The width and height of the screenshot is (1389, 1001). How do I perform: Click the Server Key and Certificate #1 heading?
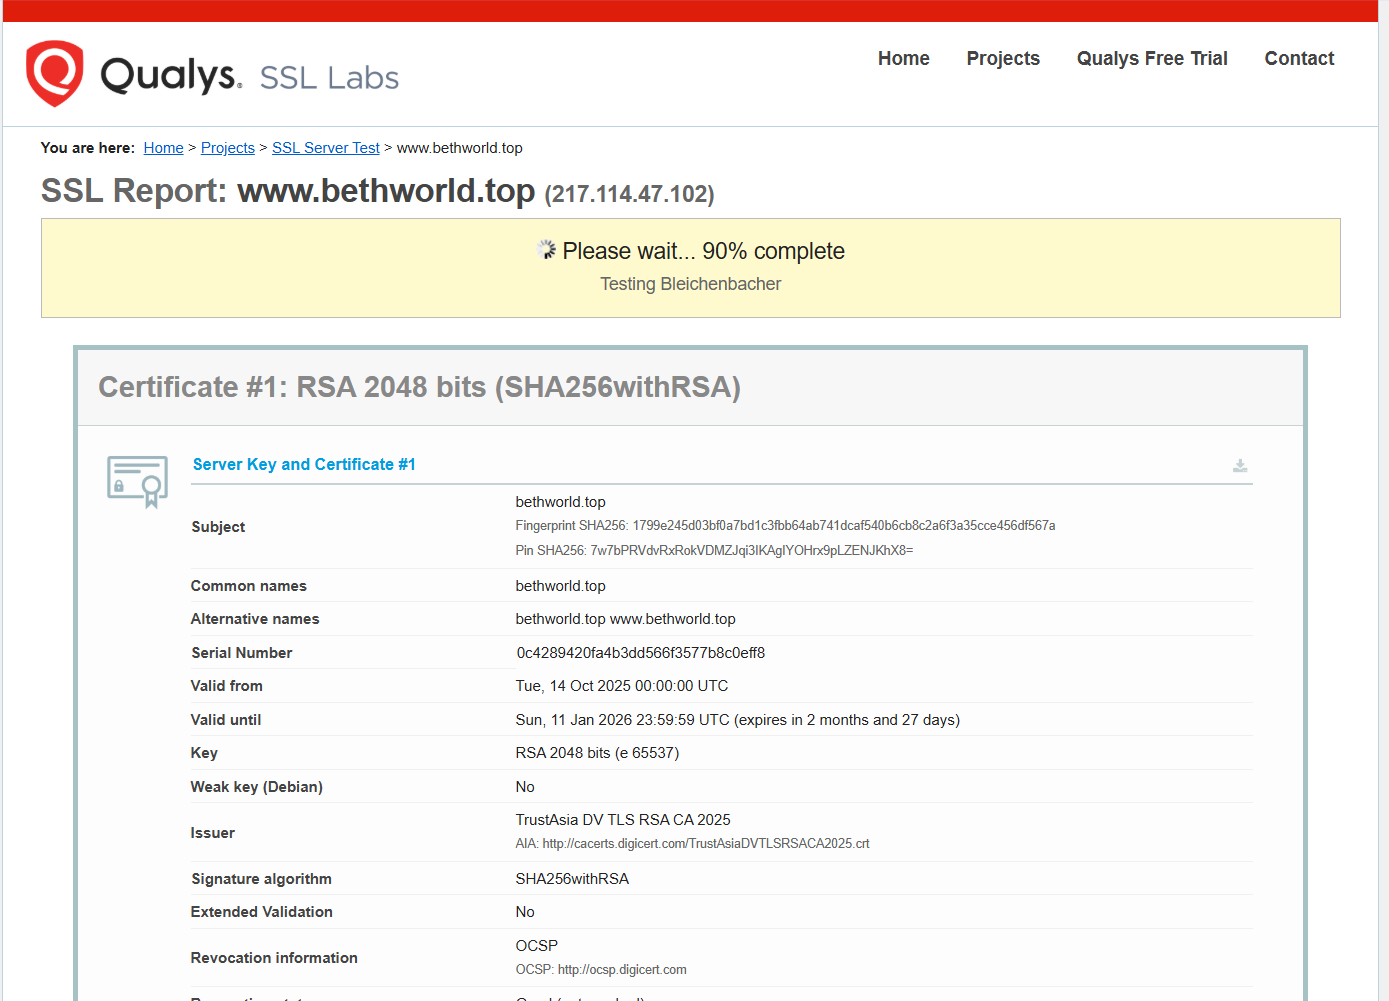[x=304, y=465]
